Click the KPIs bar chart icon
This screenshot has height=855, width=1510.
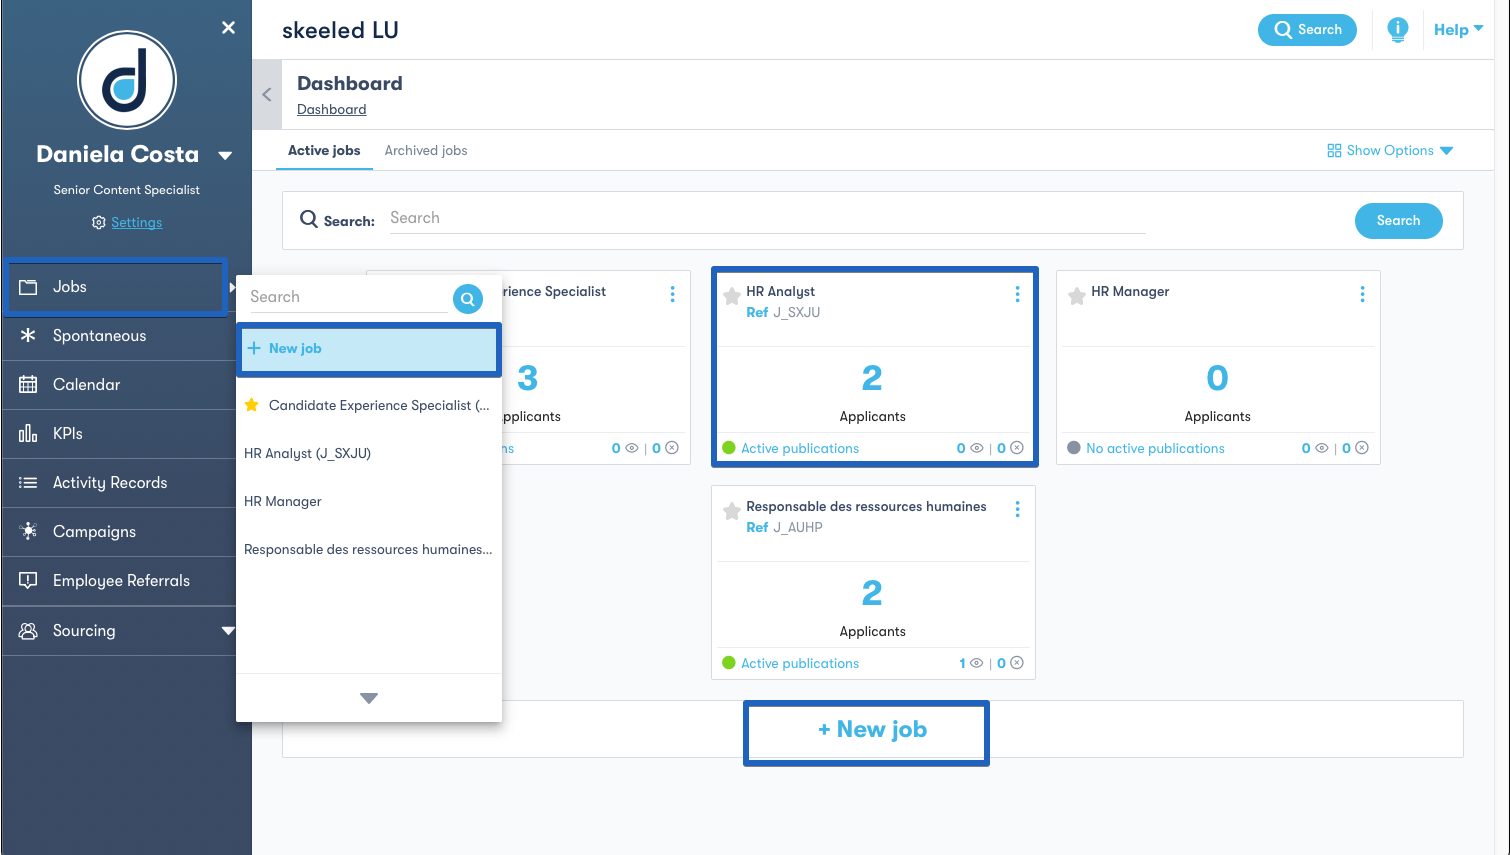(x=28, y=434)
